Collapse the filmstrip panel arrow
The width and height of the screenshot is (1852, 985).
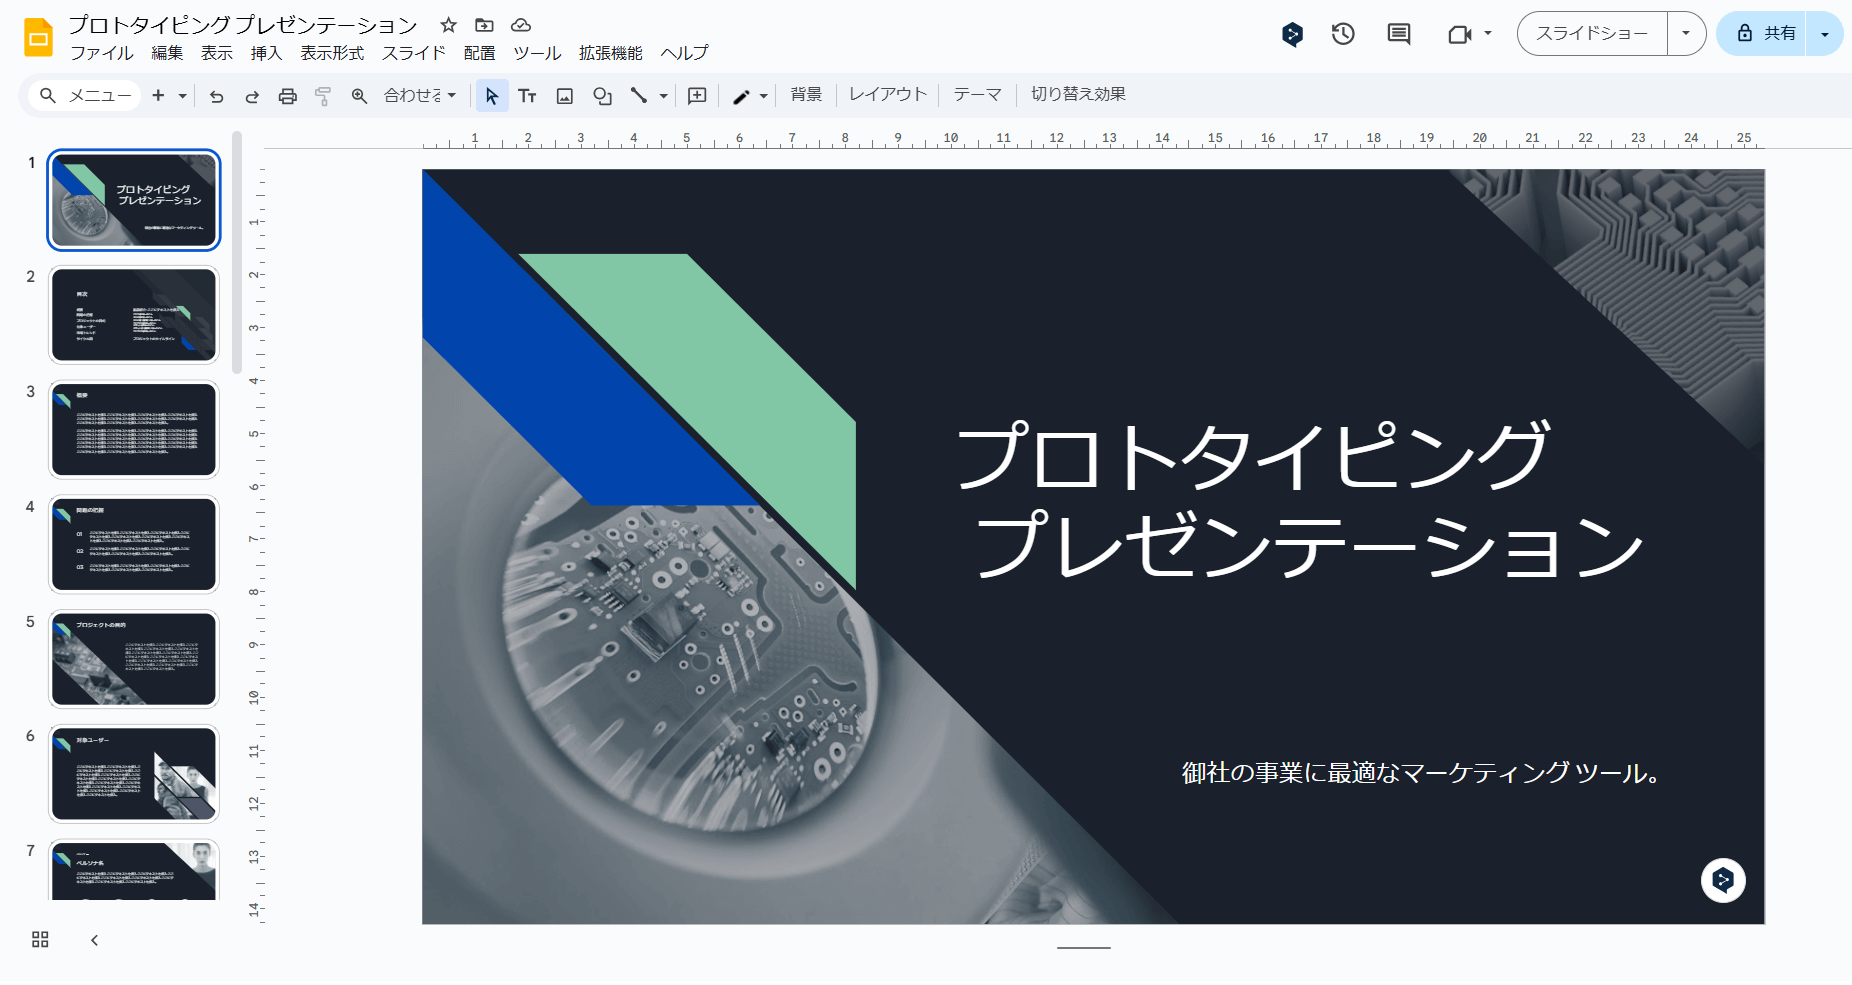coord(94,940)
